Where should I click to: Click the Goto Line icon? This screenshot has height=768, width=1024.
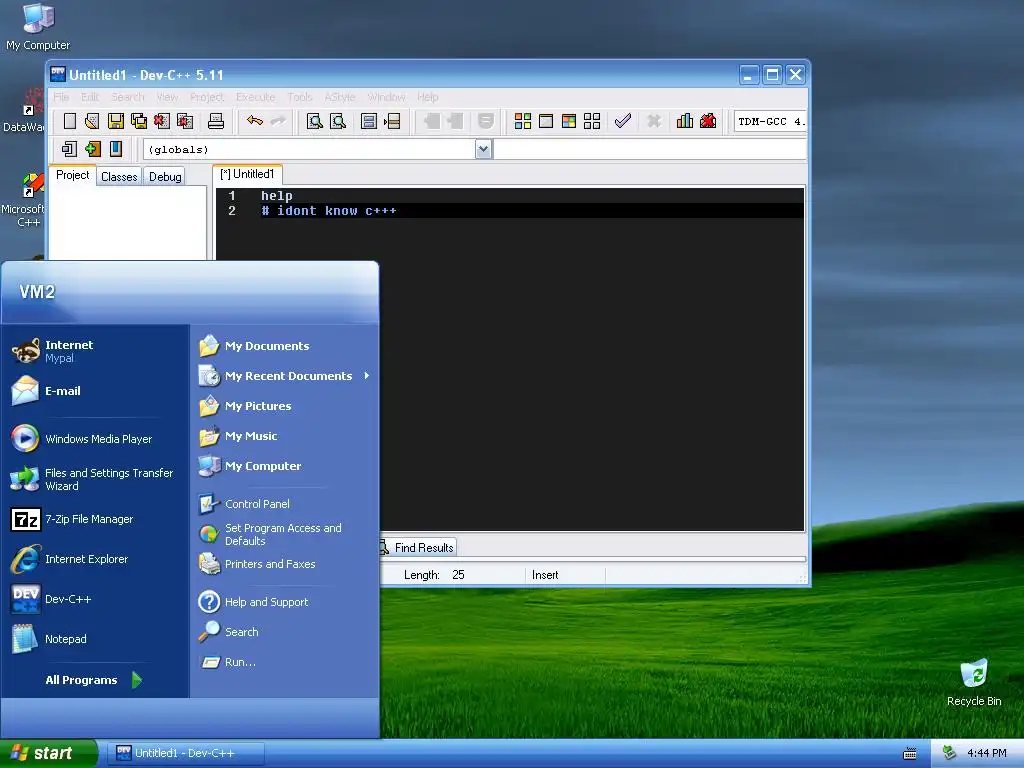[x=392, y=121]
